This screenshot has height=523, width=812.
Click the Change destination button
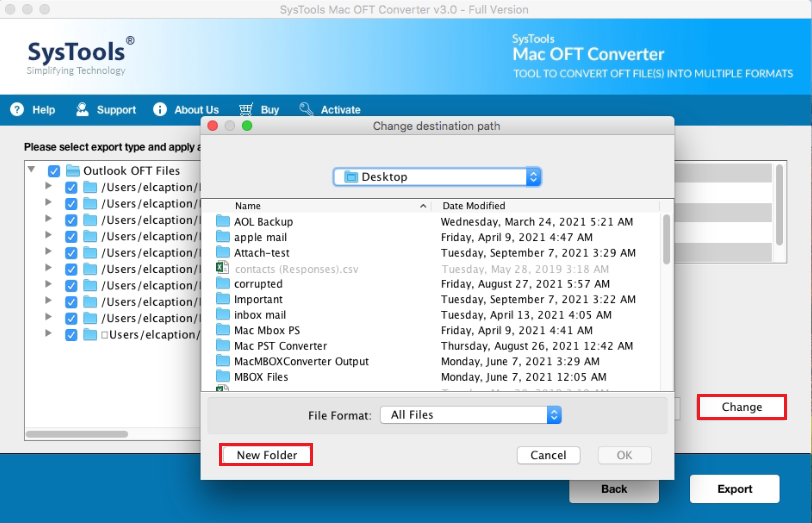742,407
